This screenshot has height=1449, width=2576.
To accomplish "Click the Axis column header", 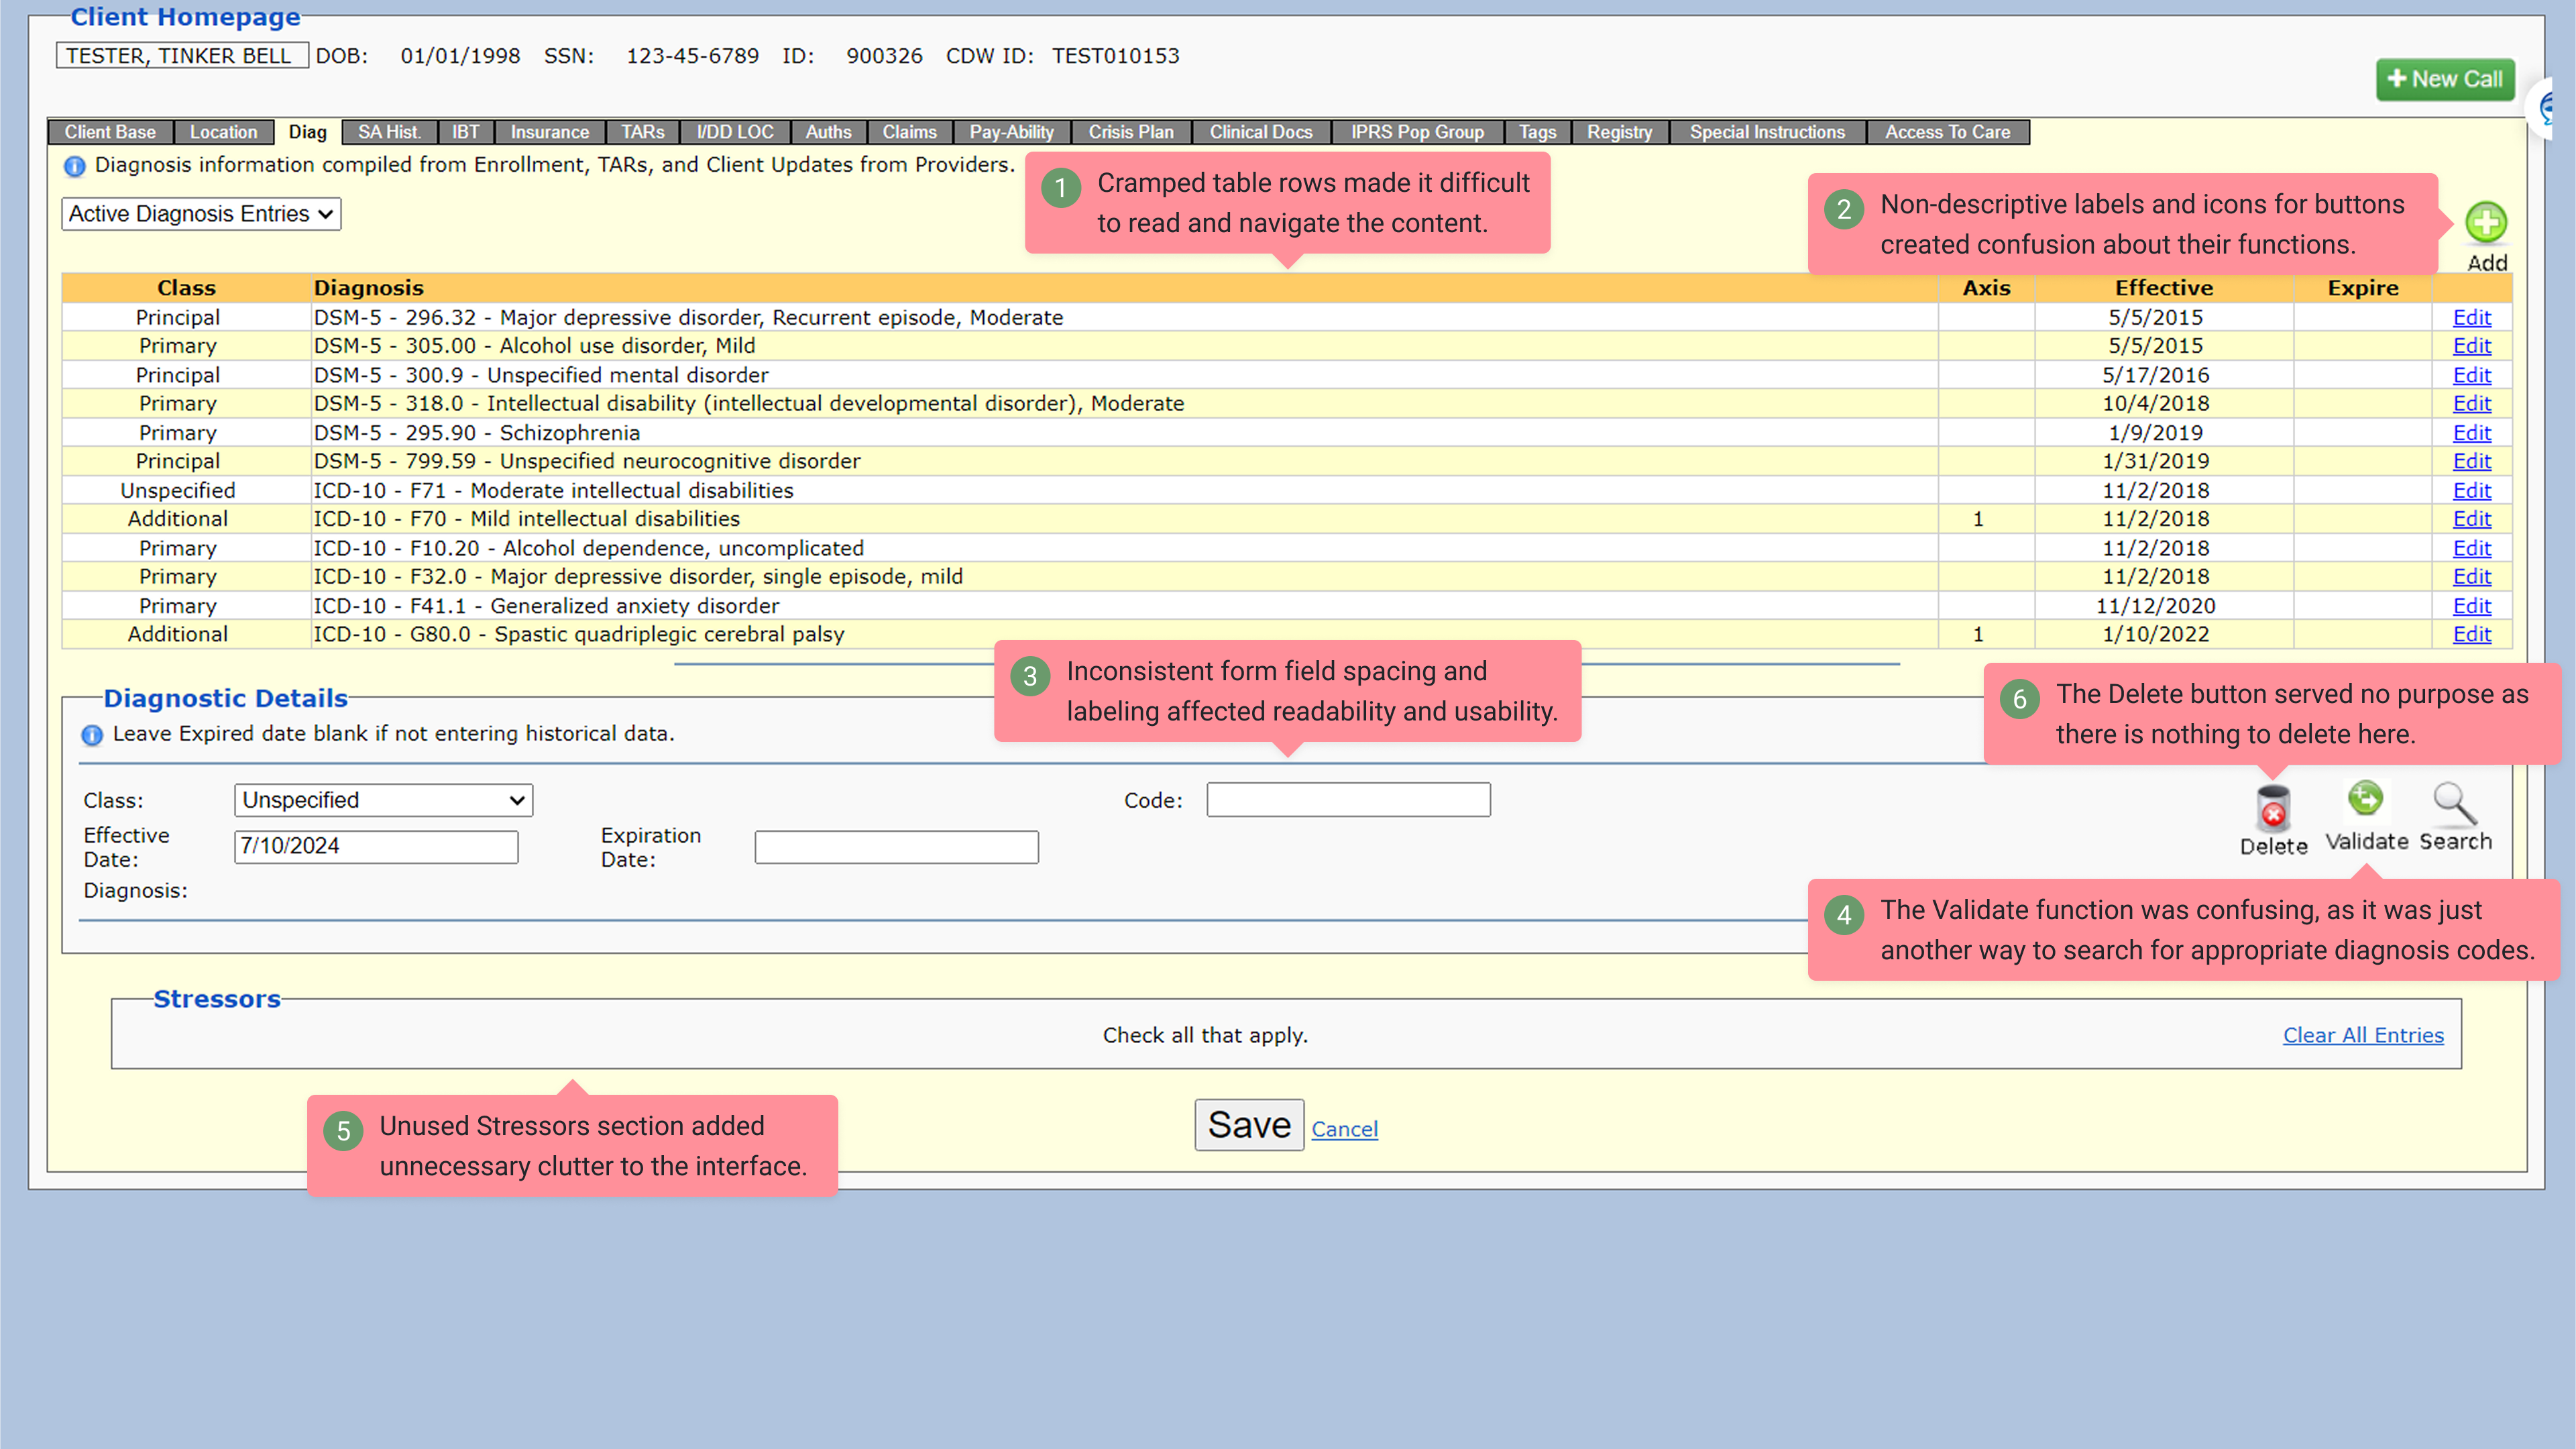I will [x=1986, y=288].
